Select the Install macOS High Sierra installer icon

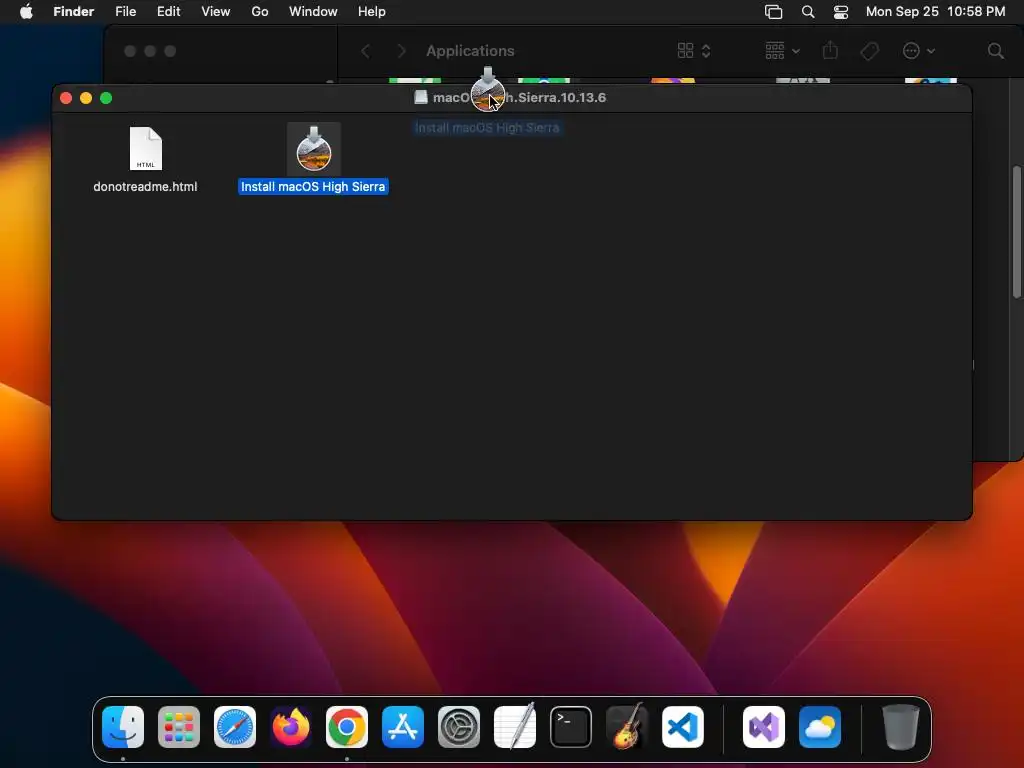click(313, 149)
